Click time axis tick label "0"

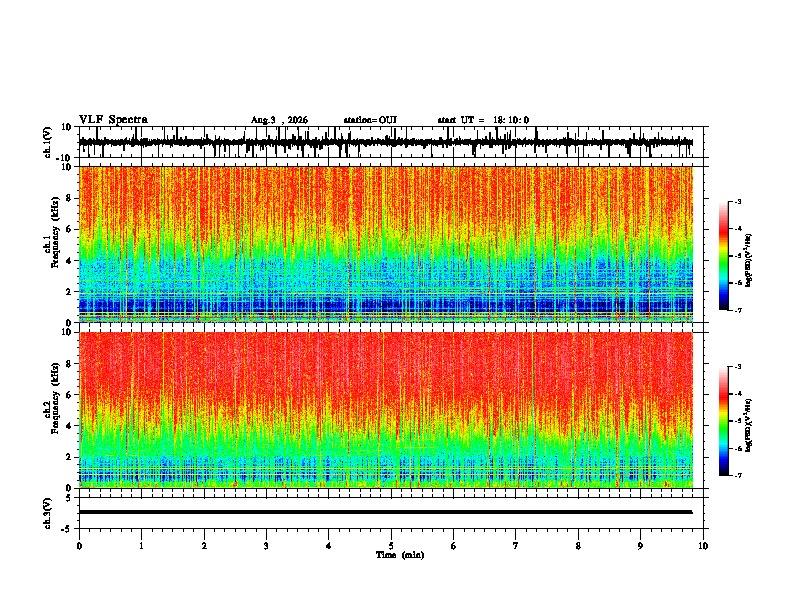point(79,546)
